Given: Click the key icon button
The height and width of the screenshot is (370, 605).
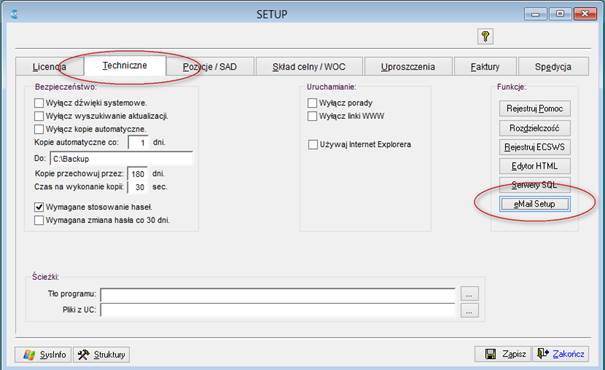Looking at the screenshot, I should tap(485, 36).
